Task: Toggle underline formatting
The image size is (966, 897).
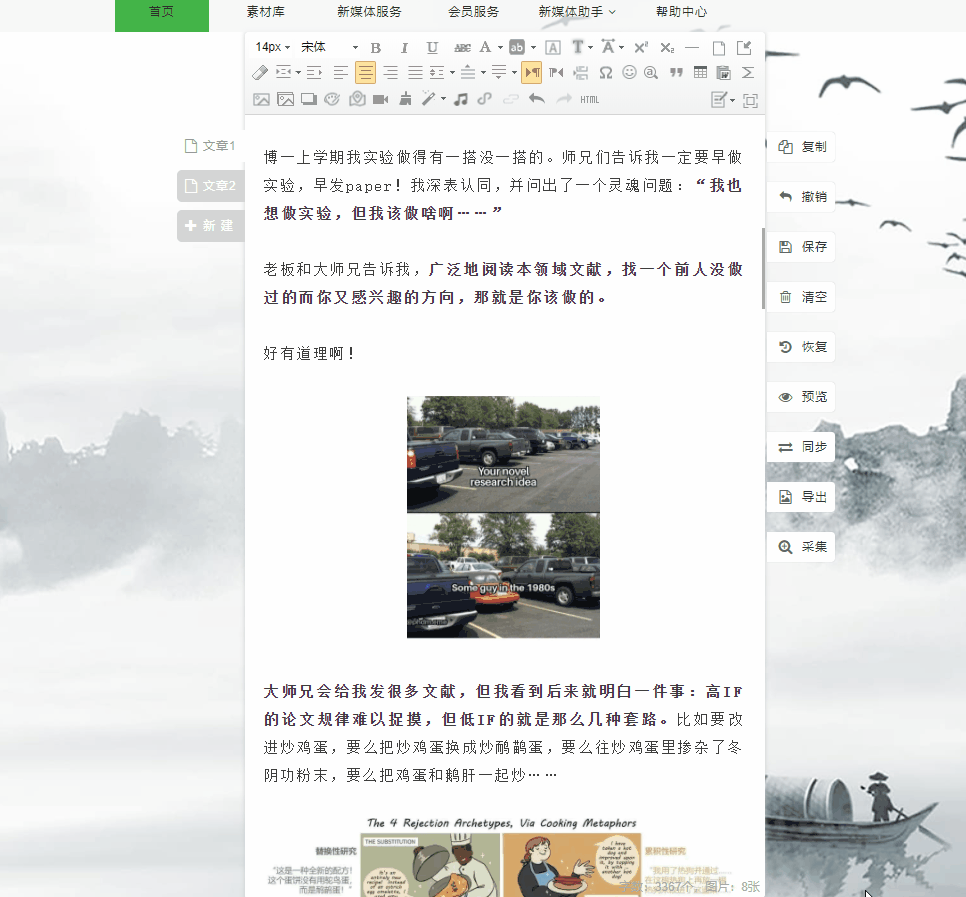Action: point(432,47)
